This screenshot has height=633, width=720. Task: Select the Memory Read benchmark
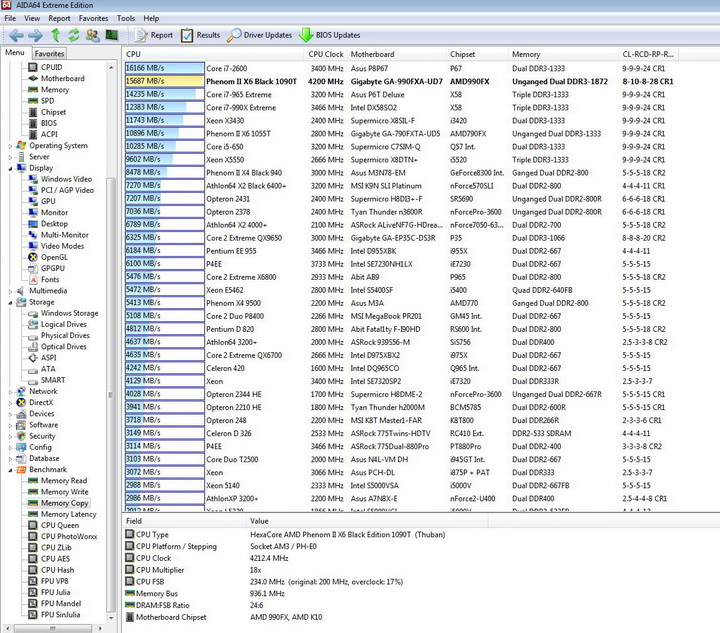click(64, 481)
